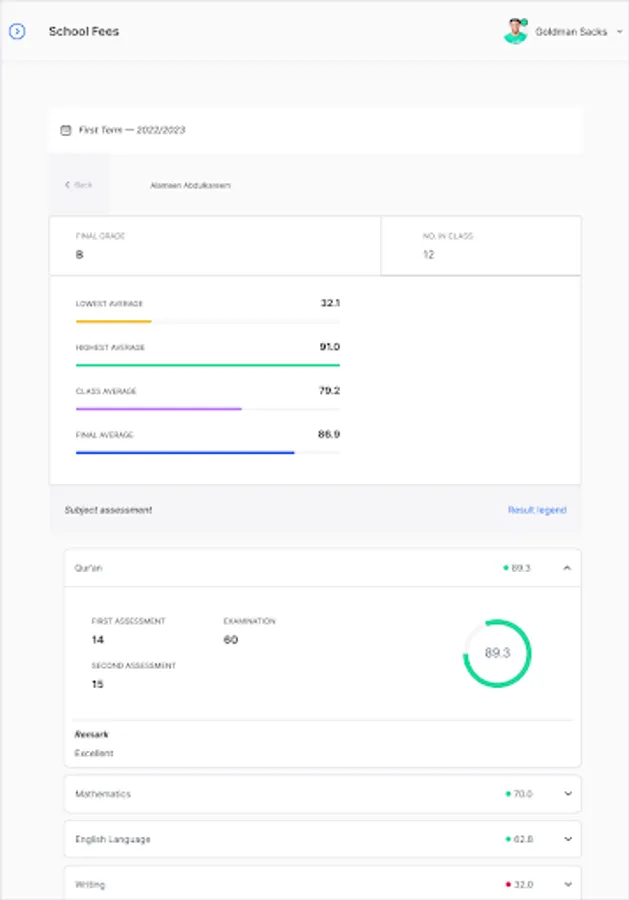Viewport: 629px width, 900px height.
Task: Open the Result legend link
Action: pyautogui.click(x=537, y=510)
